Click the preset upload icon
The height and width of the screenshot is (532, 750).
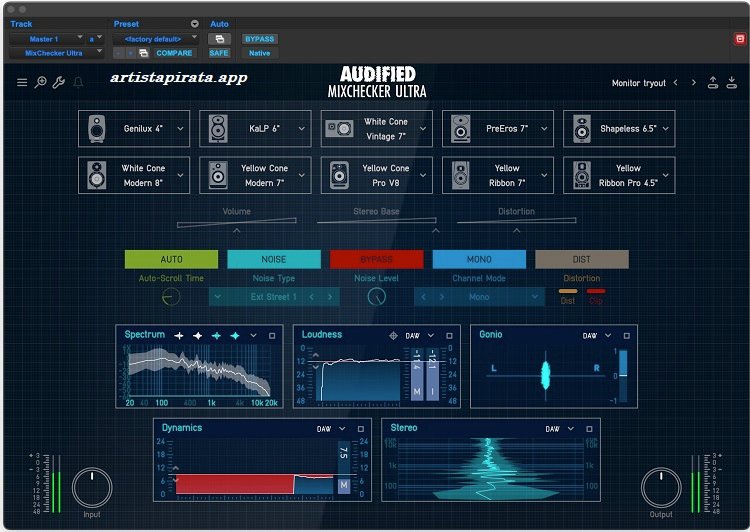point(713,83)
